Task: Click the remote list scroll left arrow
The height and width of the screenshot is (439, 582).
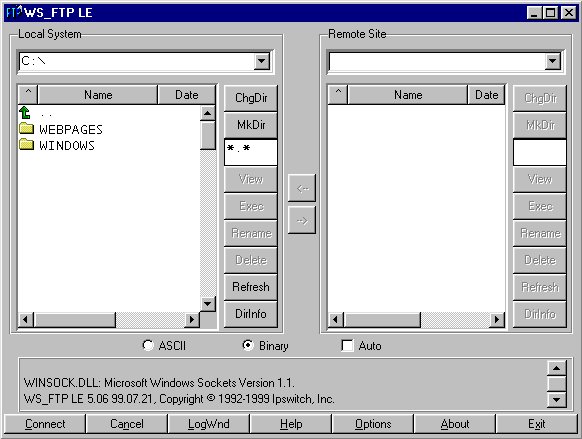Action: coord(336,319)
